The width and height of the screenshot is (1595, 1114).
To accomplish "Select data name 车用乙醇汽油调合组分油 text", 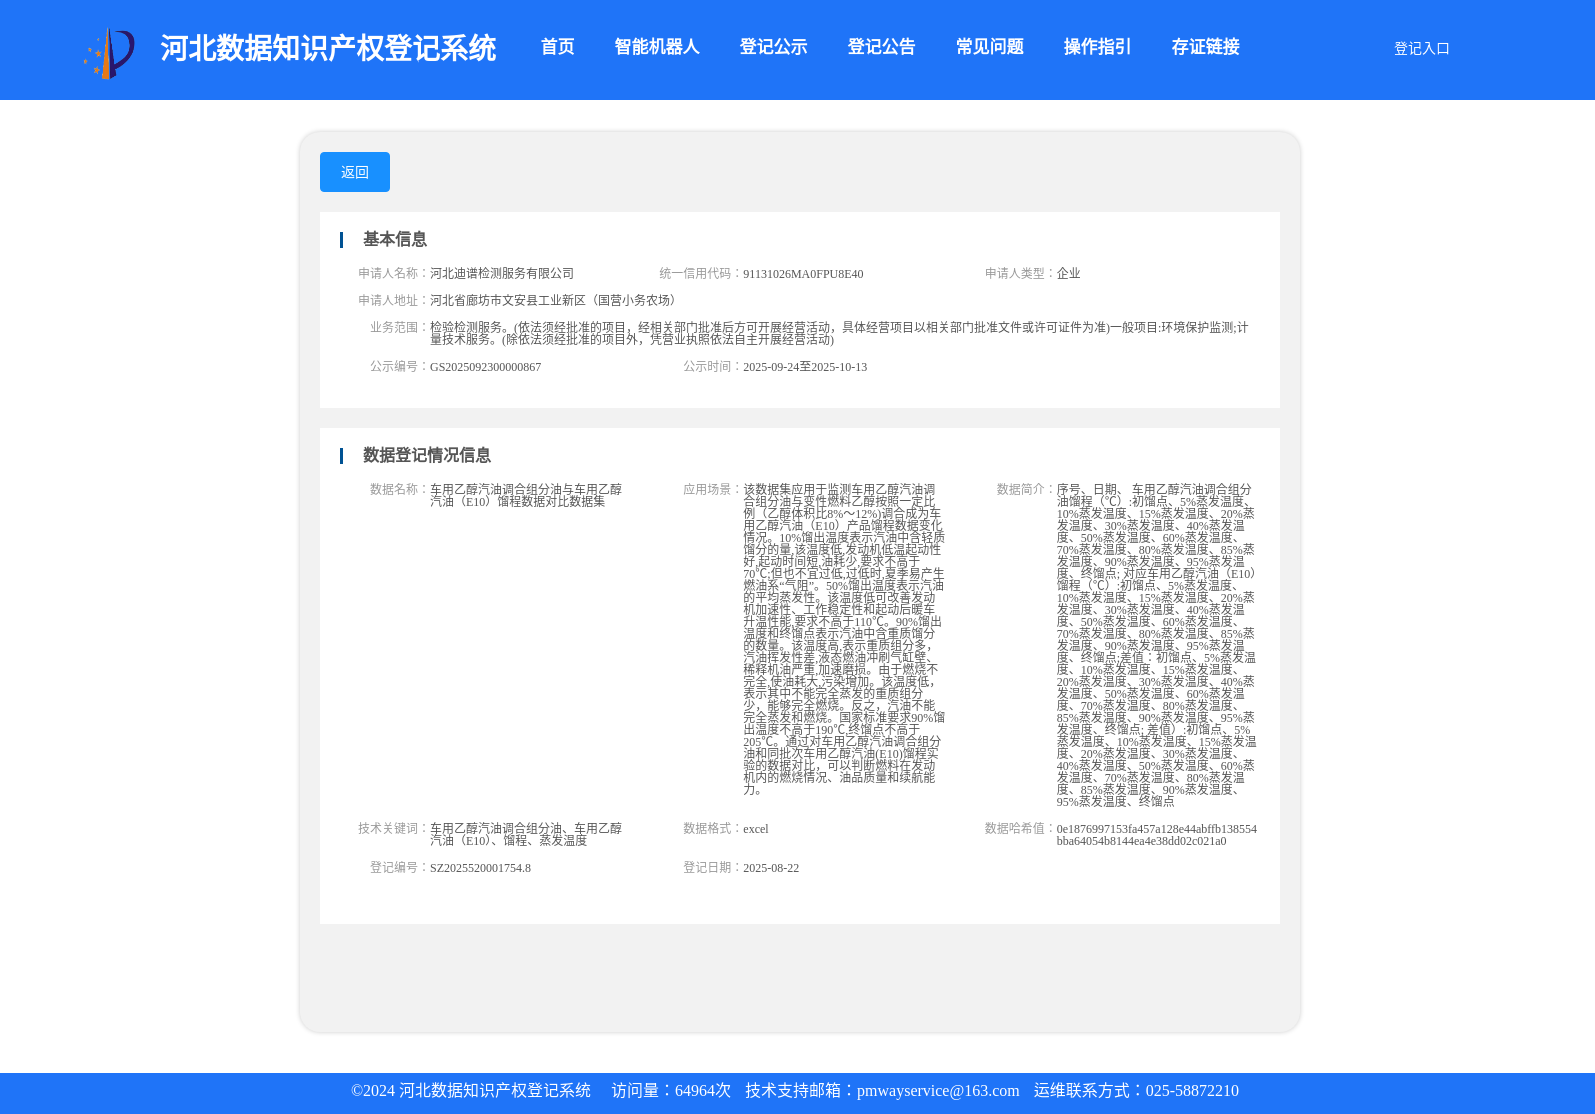I will click(526, 496).
